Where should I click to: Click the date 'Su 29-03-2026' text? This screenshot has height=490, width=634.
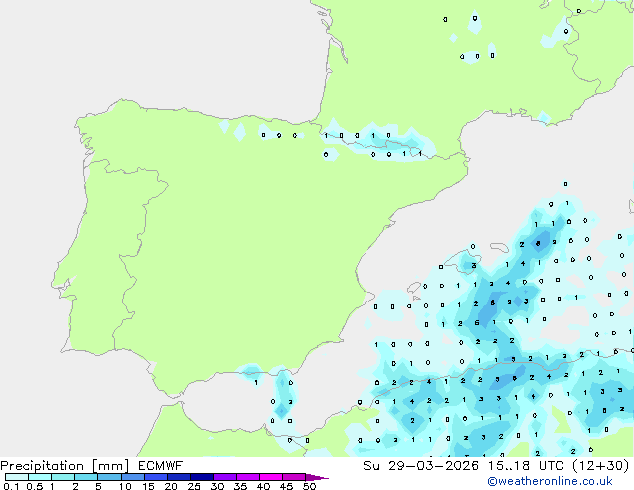click(421, 466)
